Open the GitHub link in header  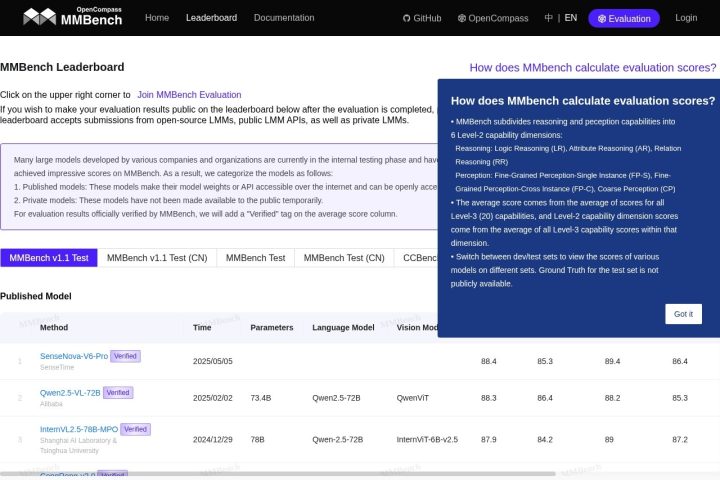tap(422, 18)
